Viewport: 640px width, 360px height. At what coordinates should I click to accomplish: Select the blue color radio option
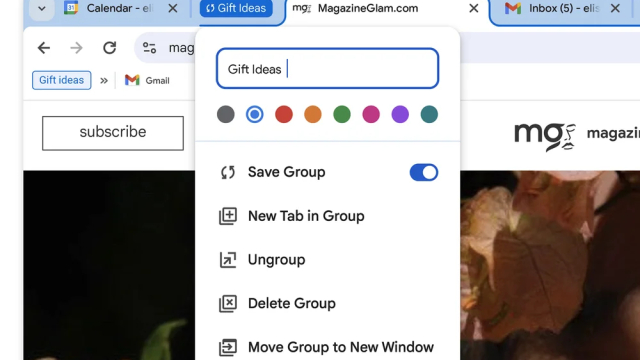click(255, 114)
